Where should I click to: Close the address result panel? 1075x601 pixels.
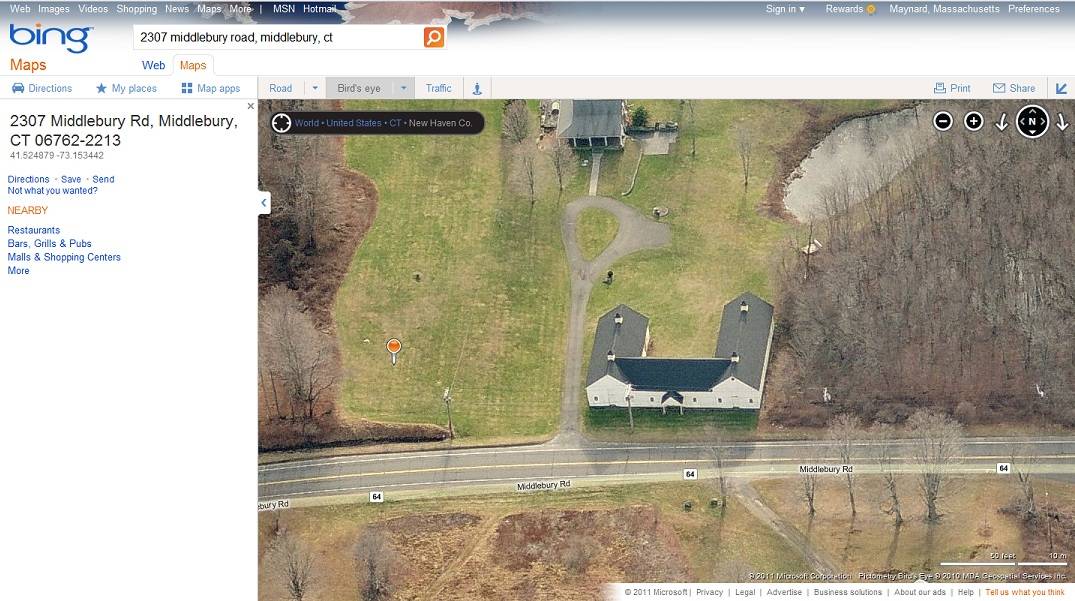click(x=250, y=106)
